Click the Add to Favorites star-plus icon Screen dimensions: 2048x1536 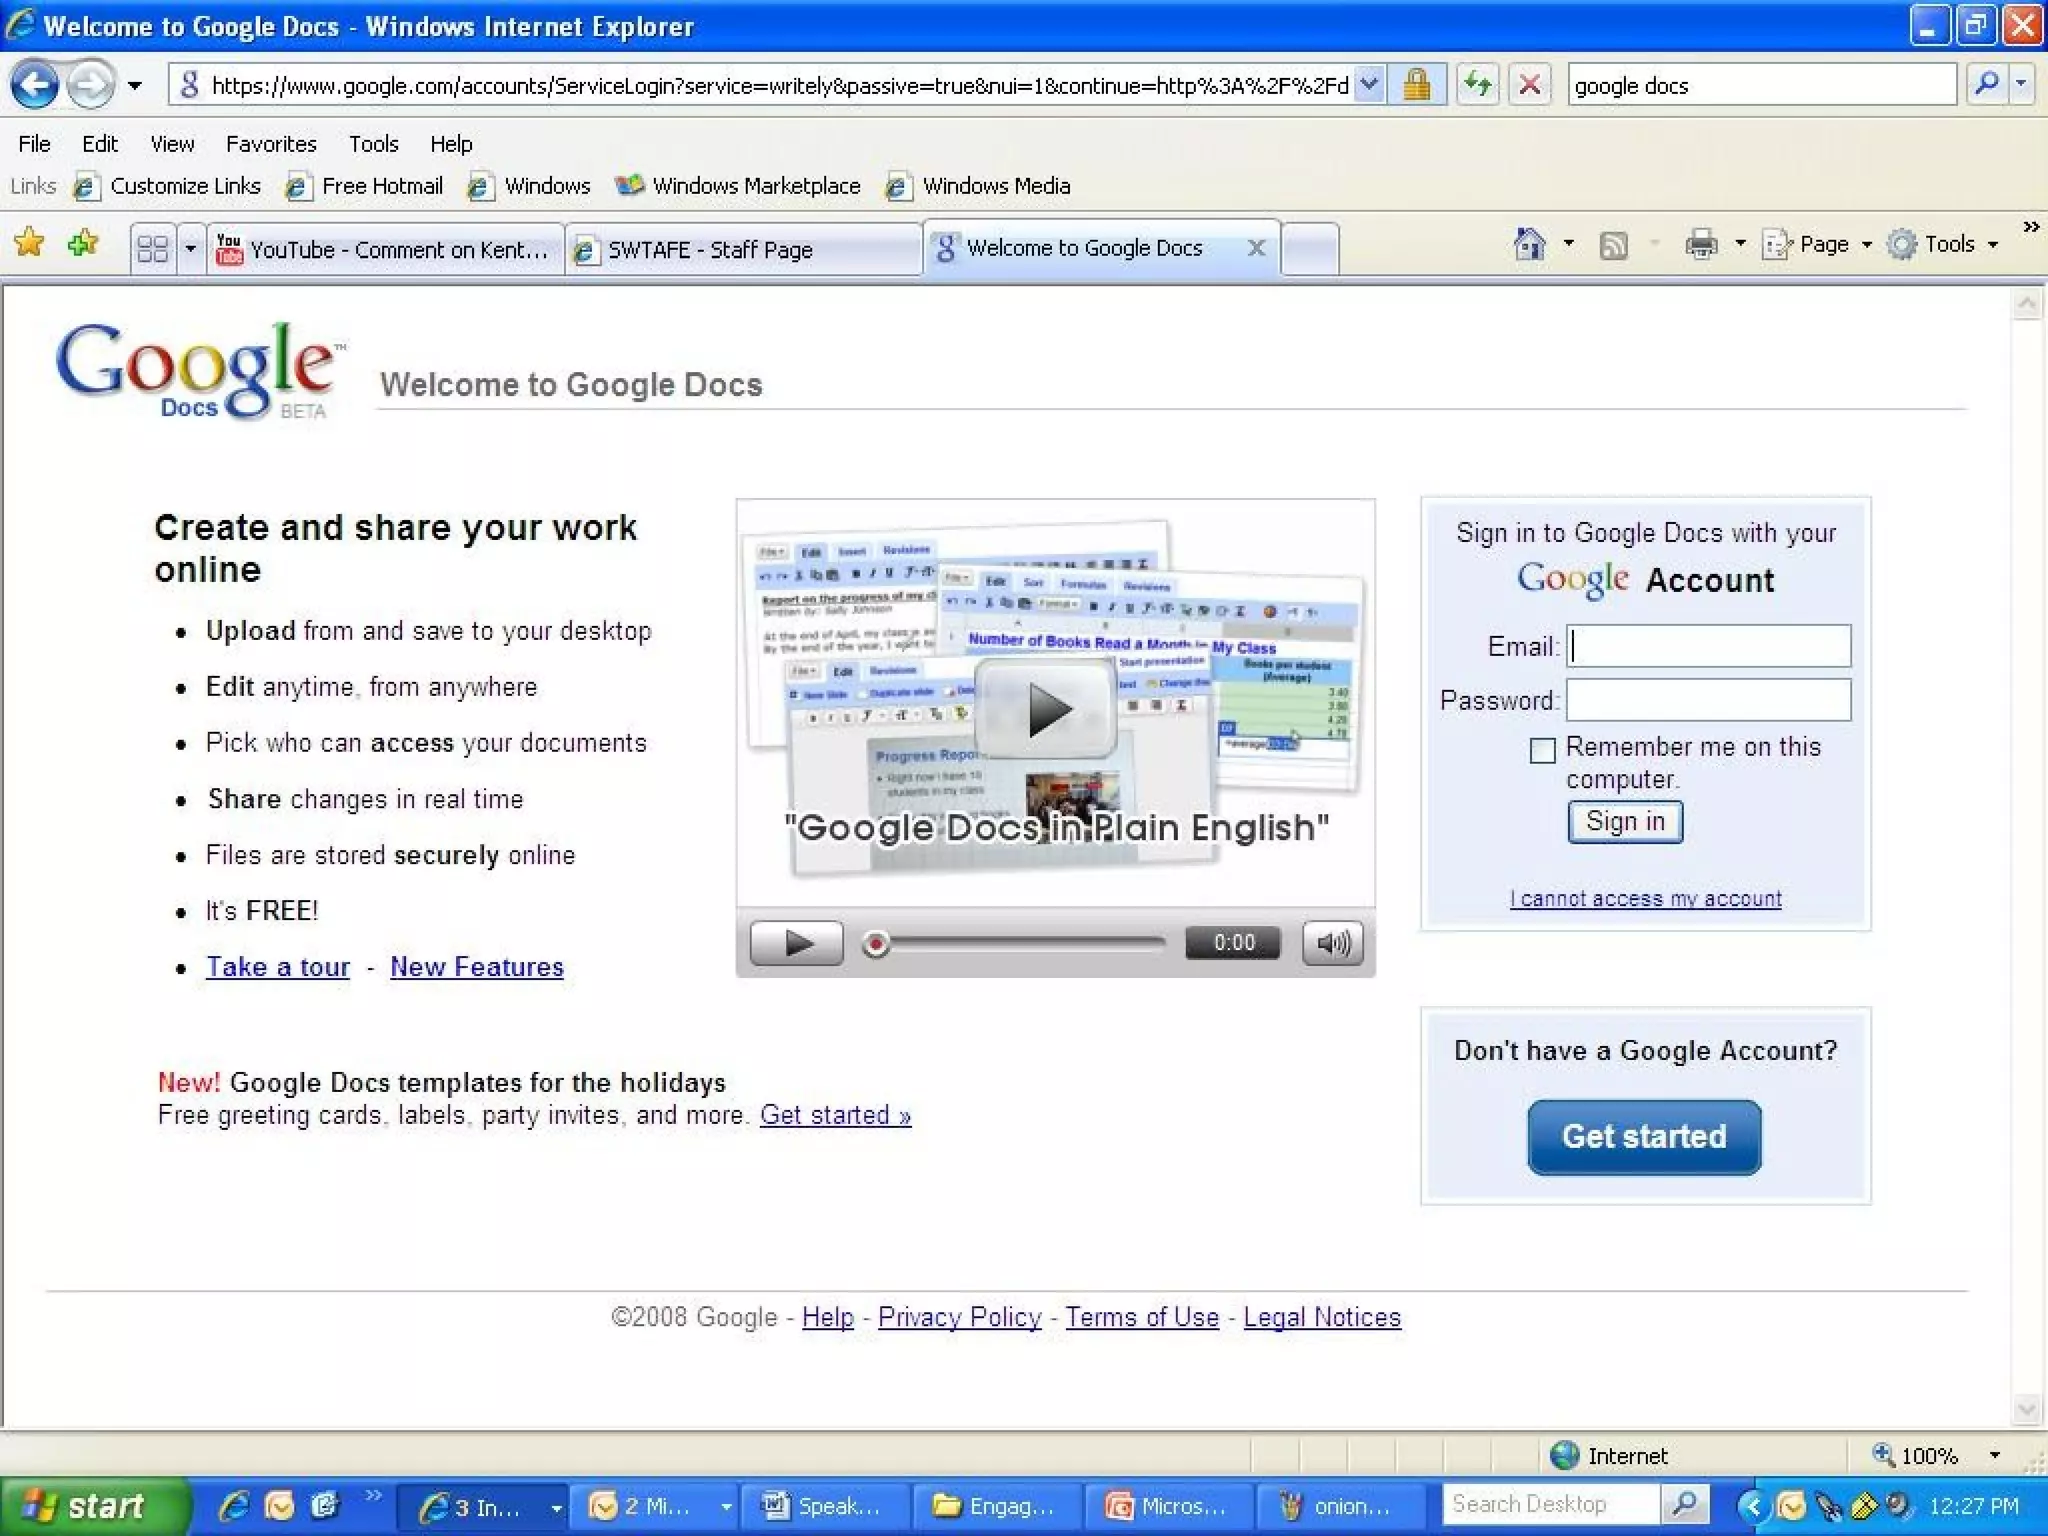tap(84, 243)
